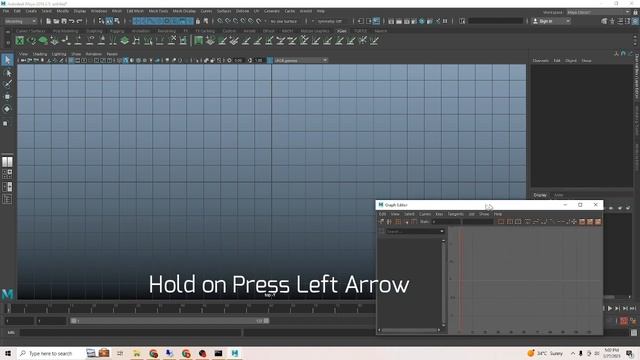Toggle the Modeling Toolkit panel icon
This screenshot has height=360, width=640.
604,21
